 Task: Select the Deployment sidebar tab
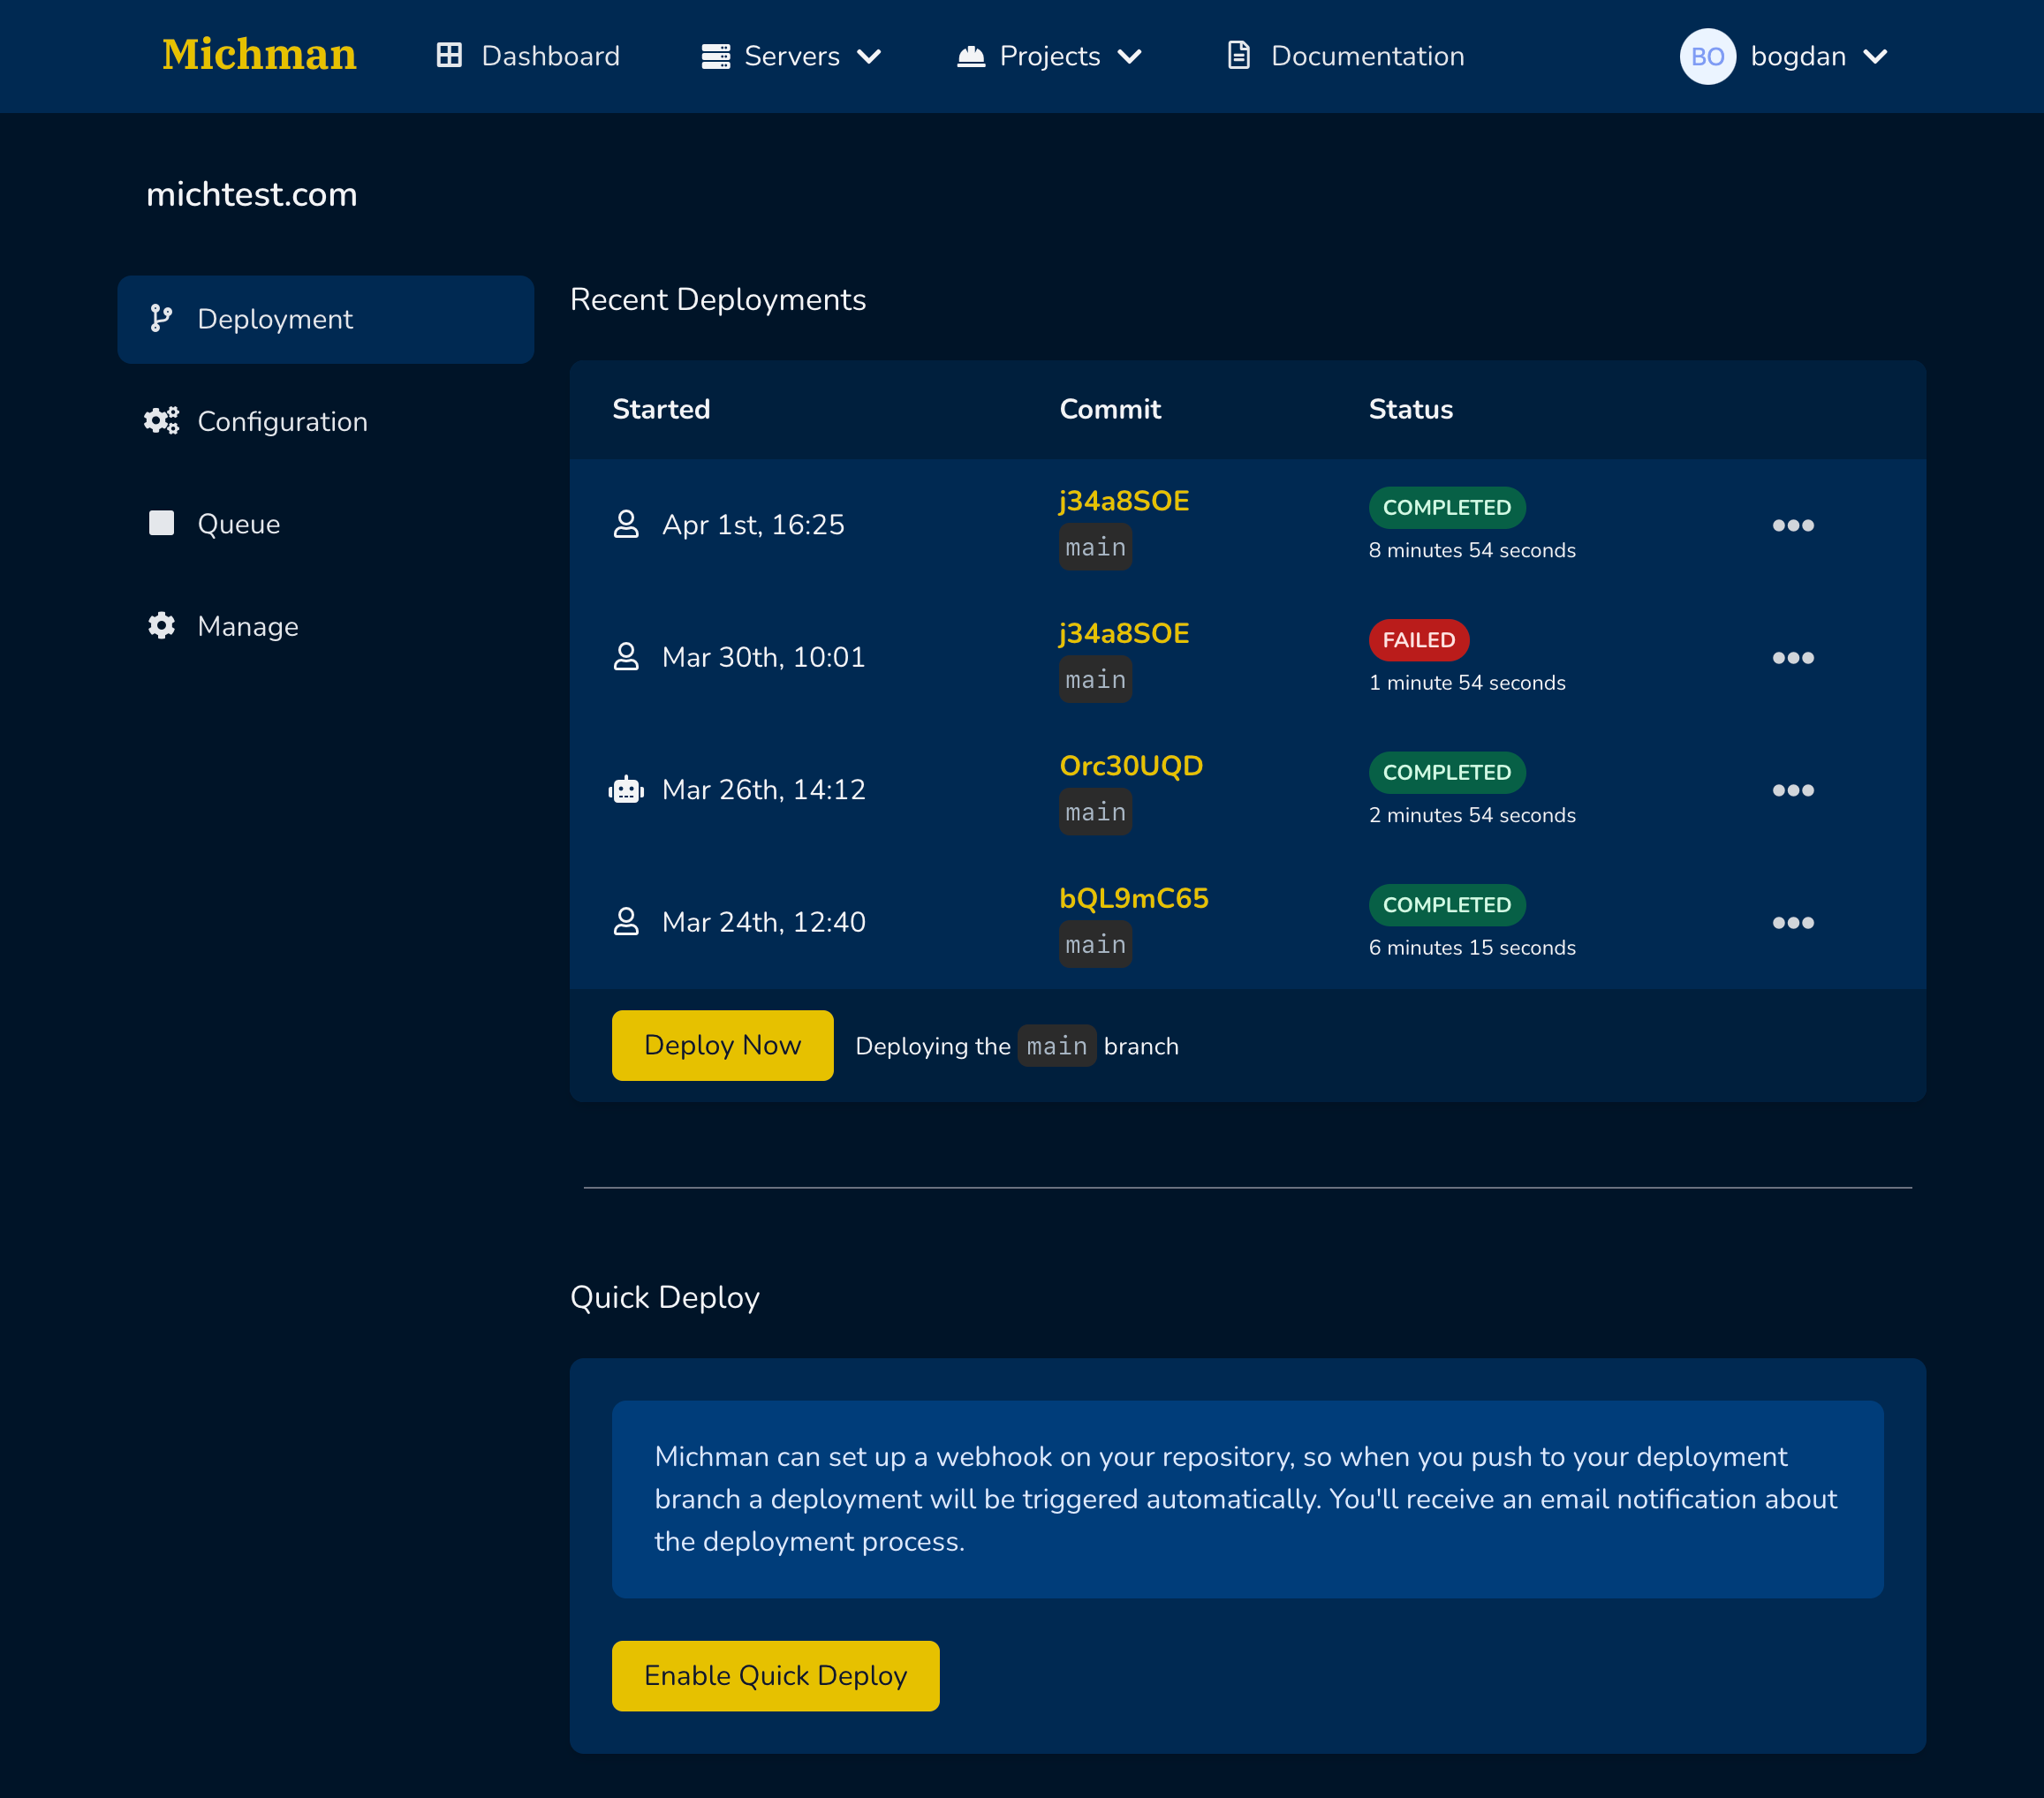(325, 319)
